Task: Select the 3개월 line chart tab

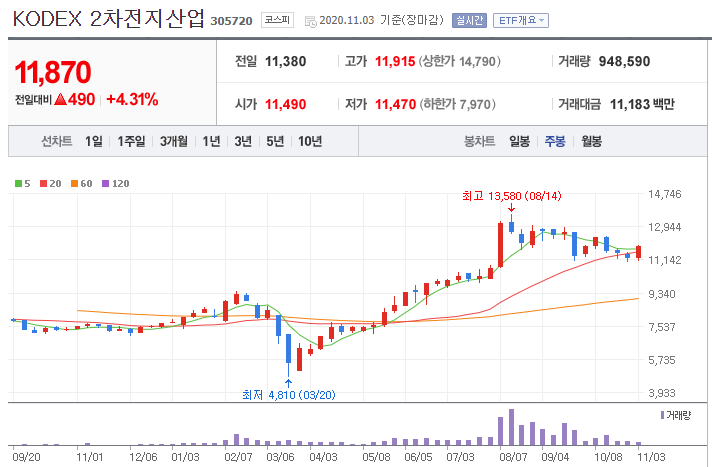Action: pos(173,141)
